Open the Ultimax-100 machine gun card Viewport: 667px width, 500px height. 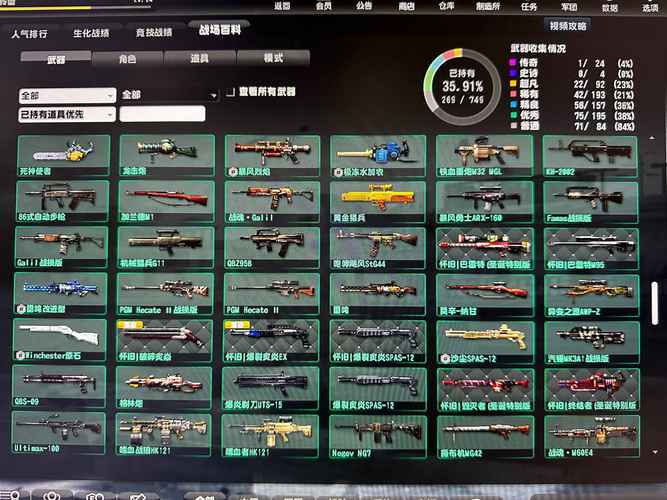click(x=58, y=433)
